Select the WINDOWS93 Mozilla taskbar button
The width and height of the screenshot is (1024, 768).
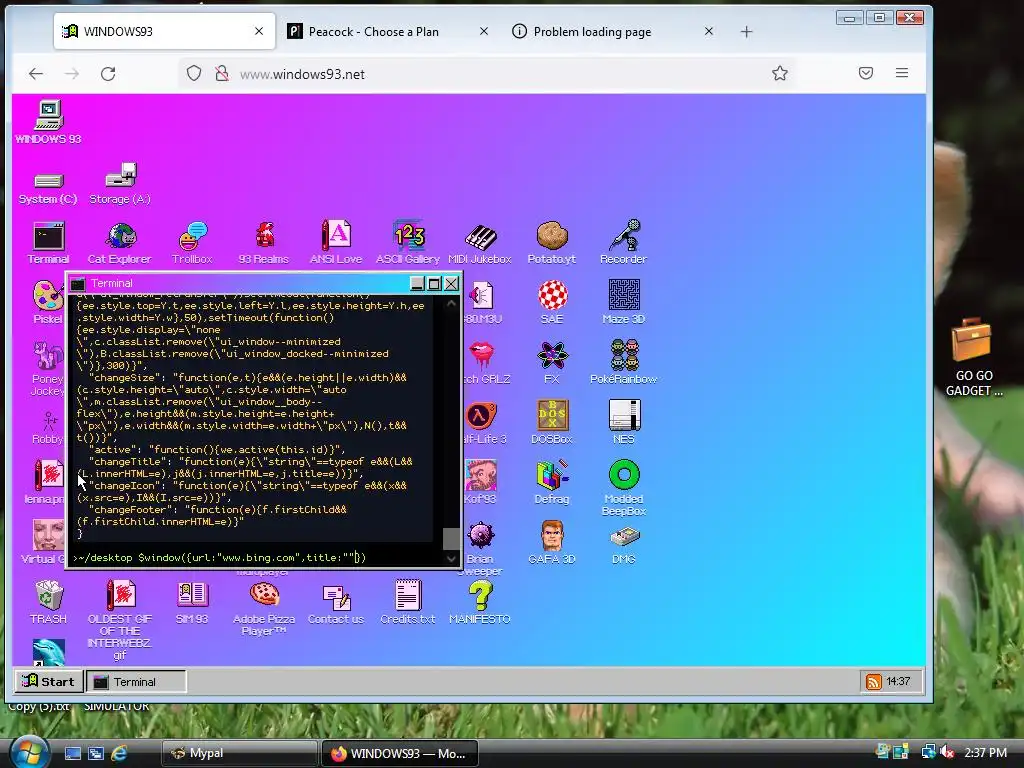[x=400, y=753]
